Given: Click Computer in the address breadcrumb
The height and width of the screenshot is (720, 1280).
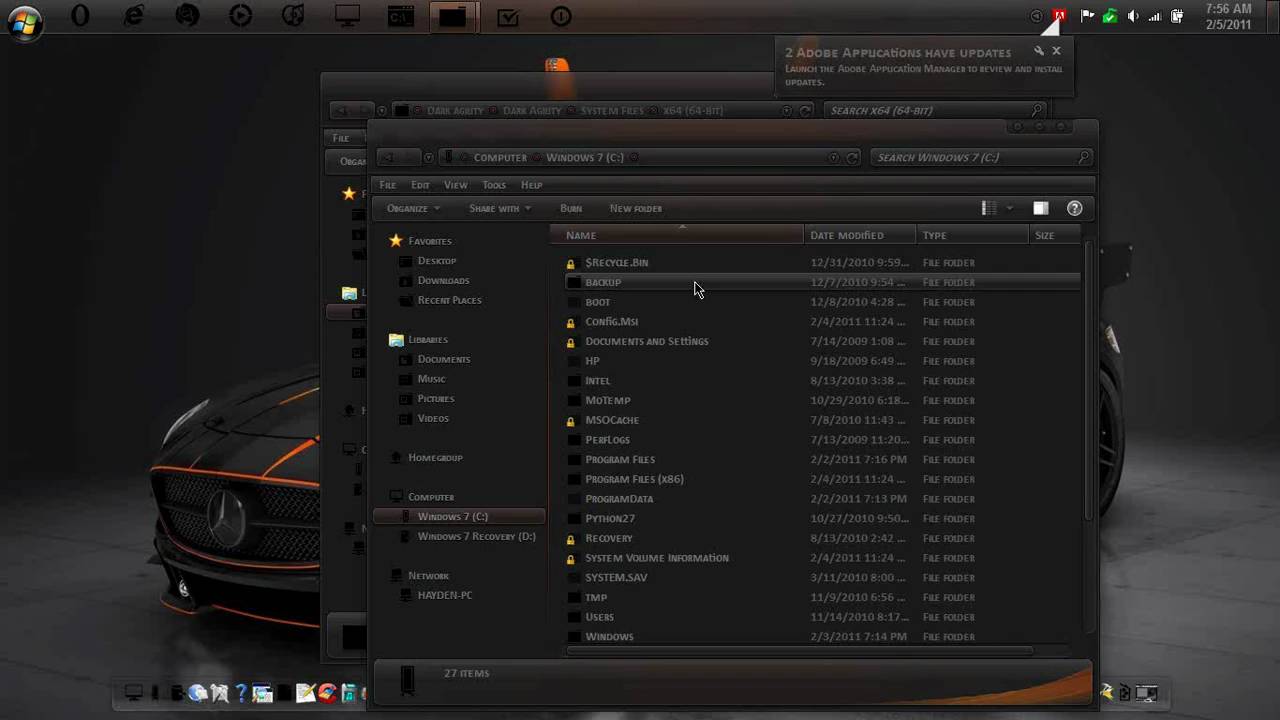Looking at the screenshot, I should click(x=500, y=157).
